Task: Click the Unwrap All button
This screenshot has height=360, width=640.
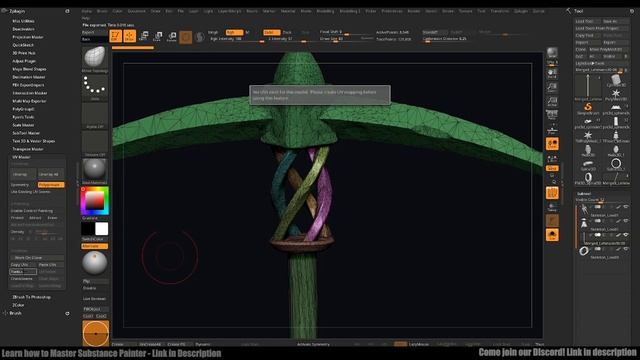Action: (50, 174)
